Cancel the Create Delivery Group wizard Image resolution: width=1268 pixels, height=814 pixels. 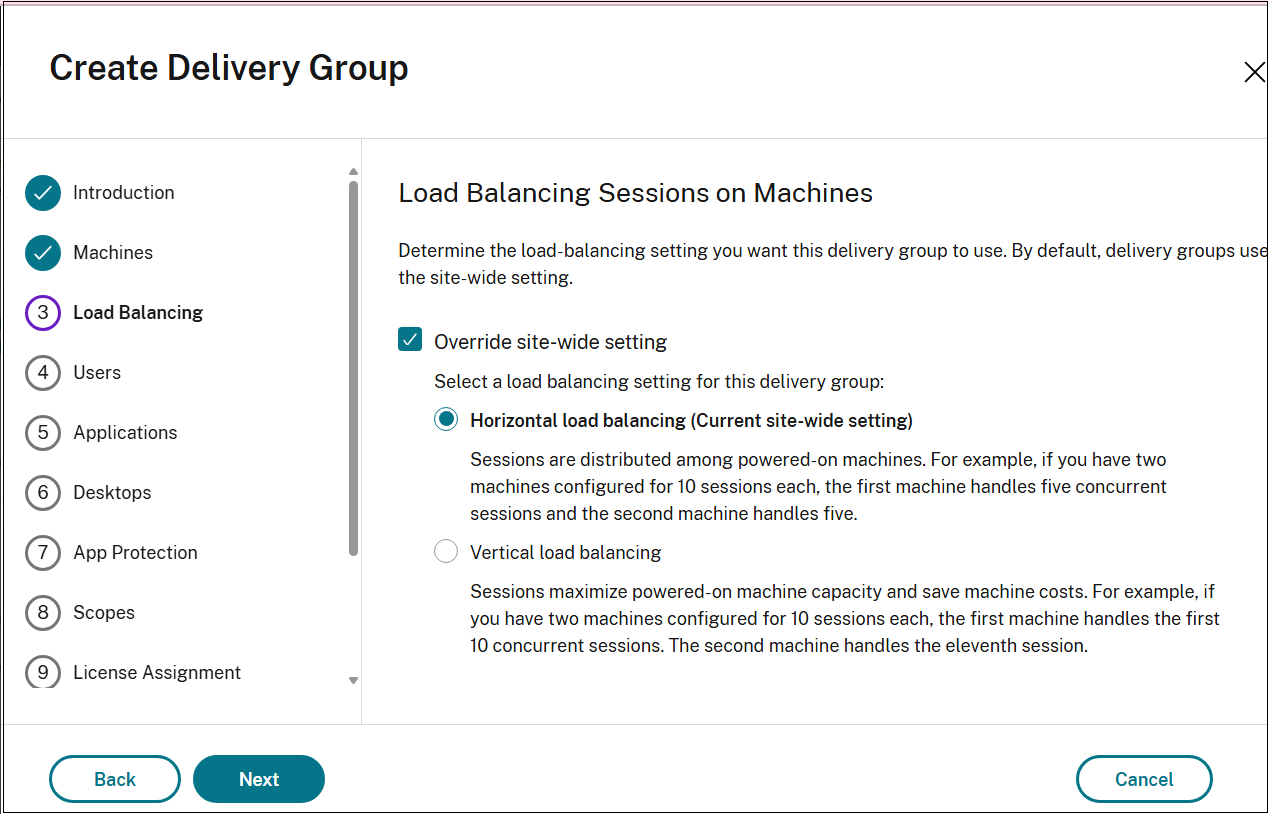tap(1144, 779)
